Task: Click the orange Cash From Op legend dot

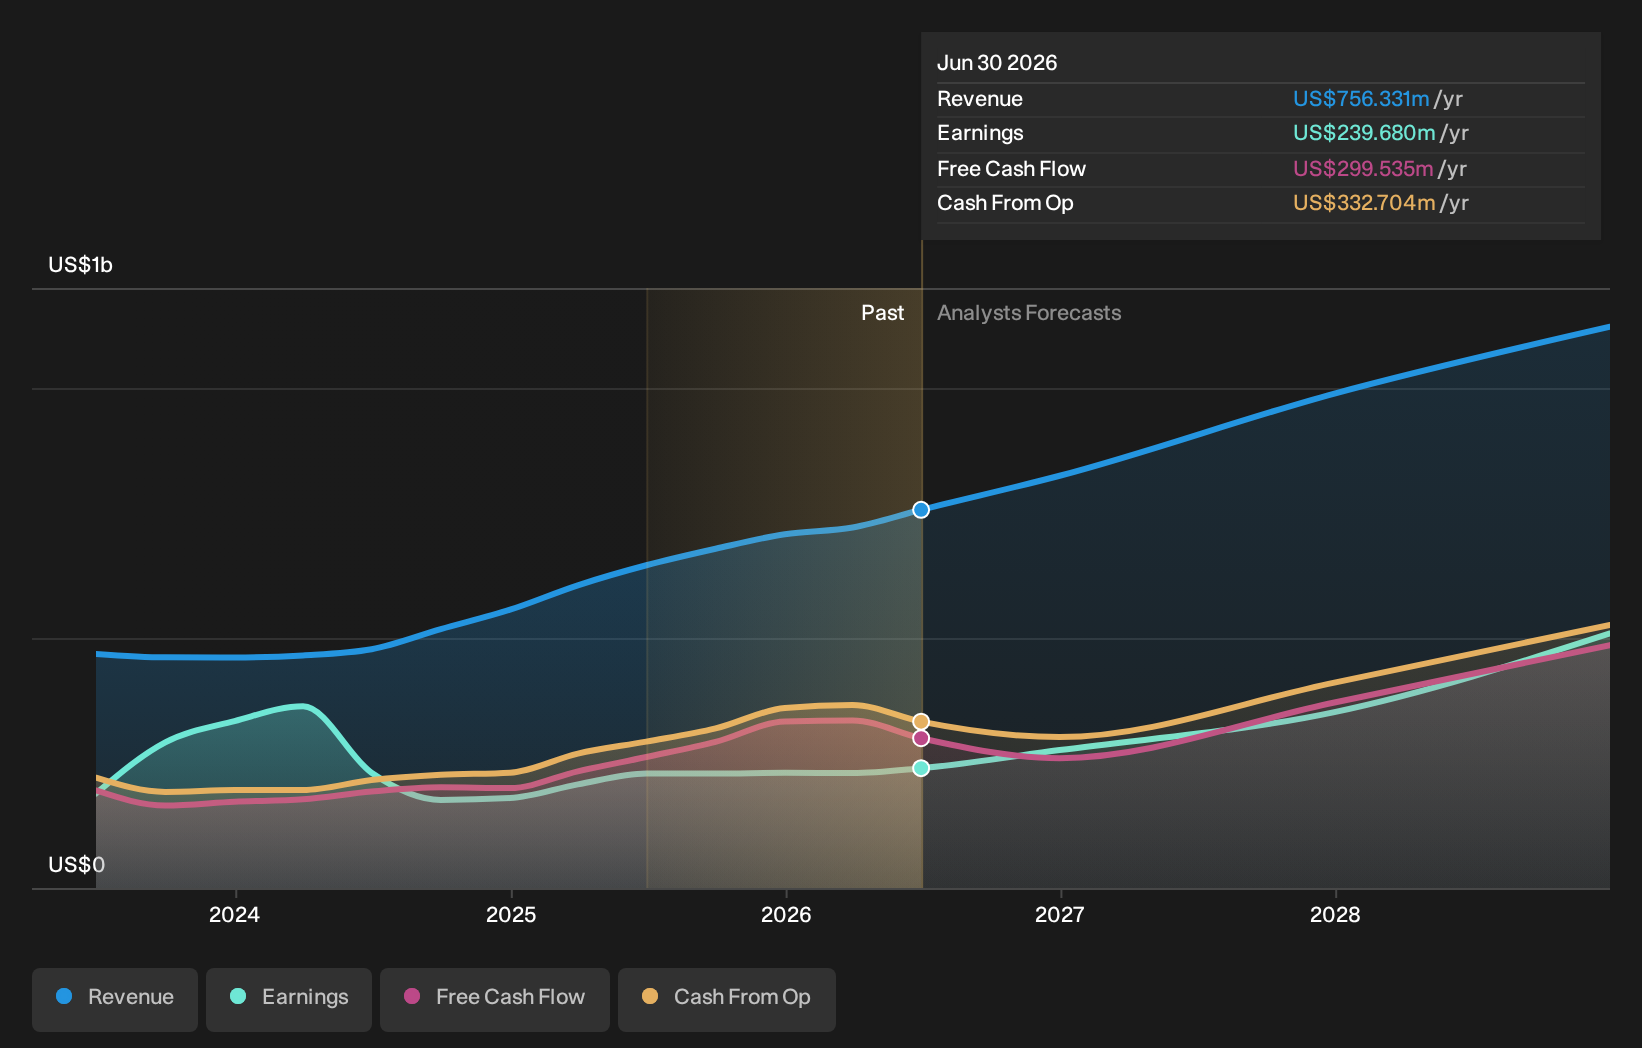Action: pyautogui.click(x=650, y=996)
